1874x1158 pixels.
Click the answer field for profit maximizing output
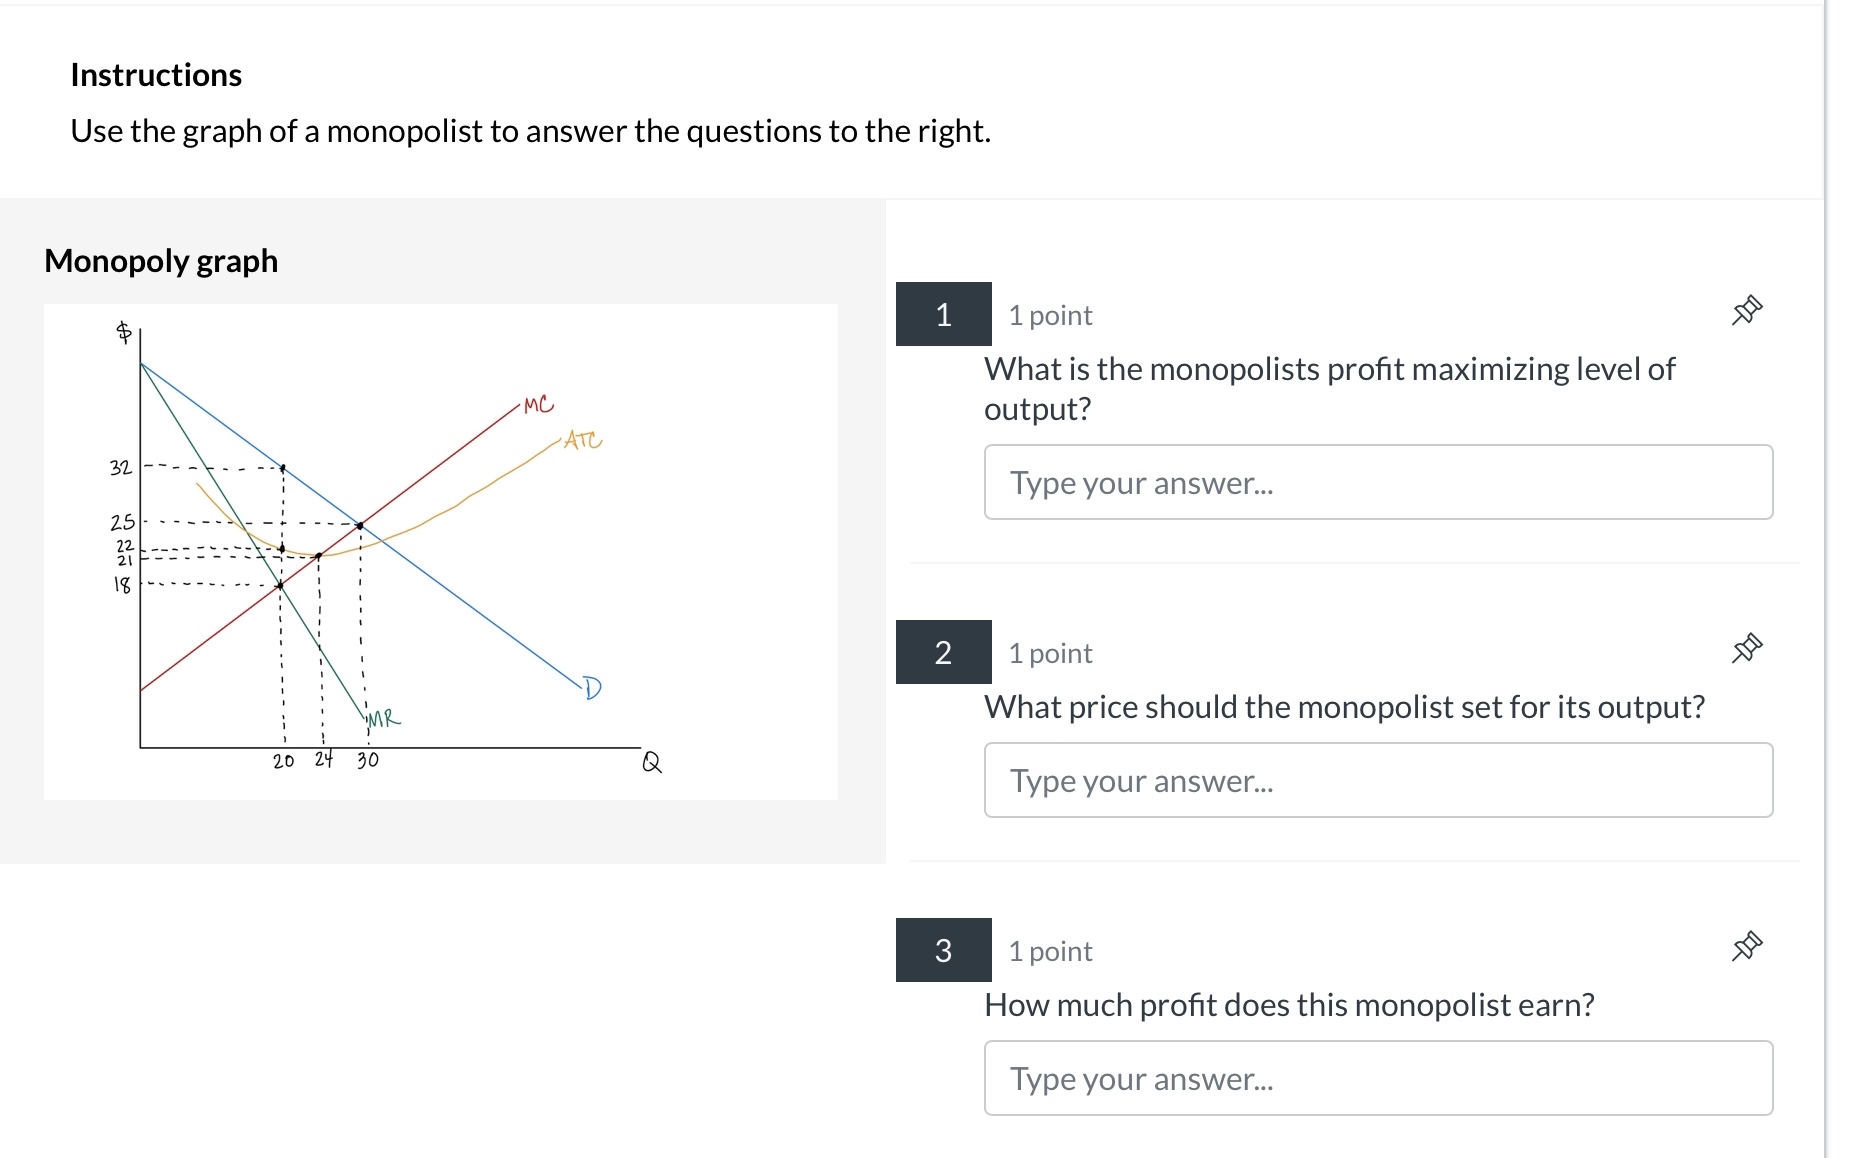(x=1378, y=482)
